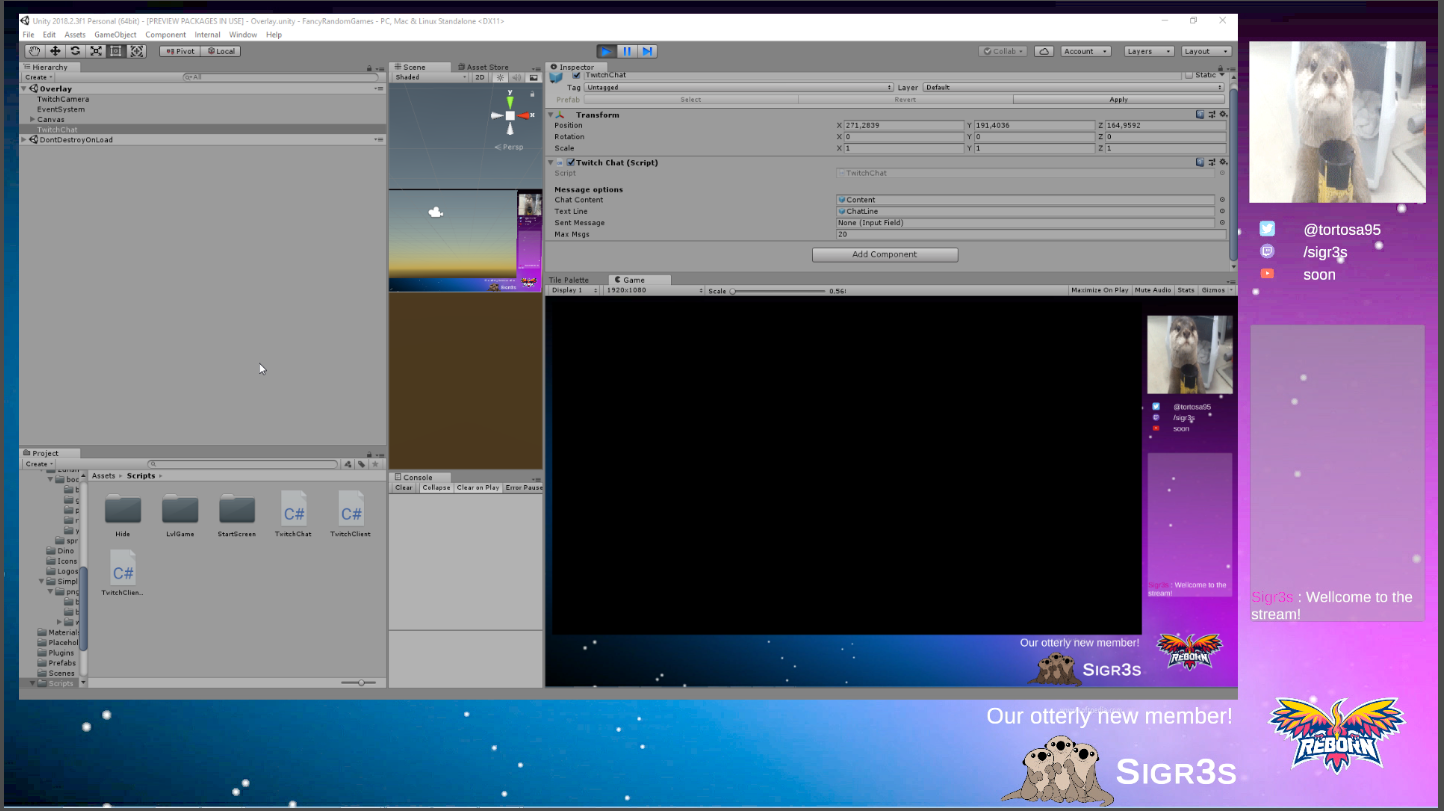Select the TwitchClient C# script asset
The height and width of the screenshot is (811, 1444).
(351, 514)
